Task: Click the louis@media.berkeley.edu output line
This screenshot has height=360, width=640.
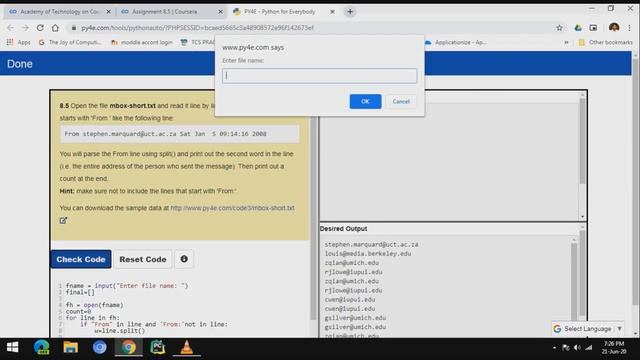Action: (368, 253)
